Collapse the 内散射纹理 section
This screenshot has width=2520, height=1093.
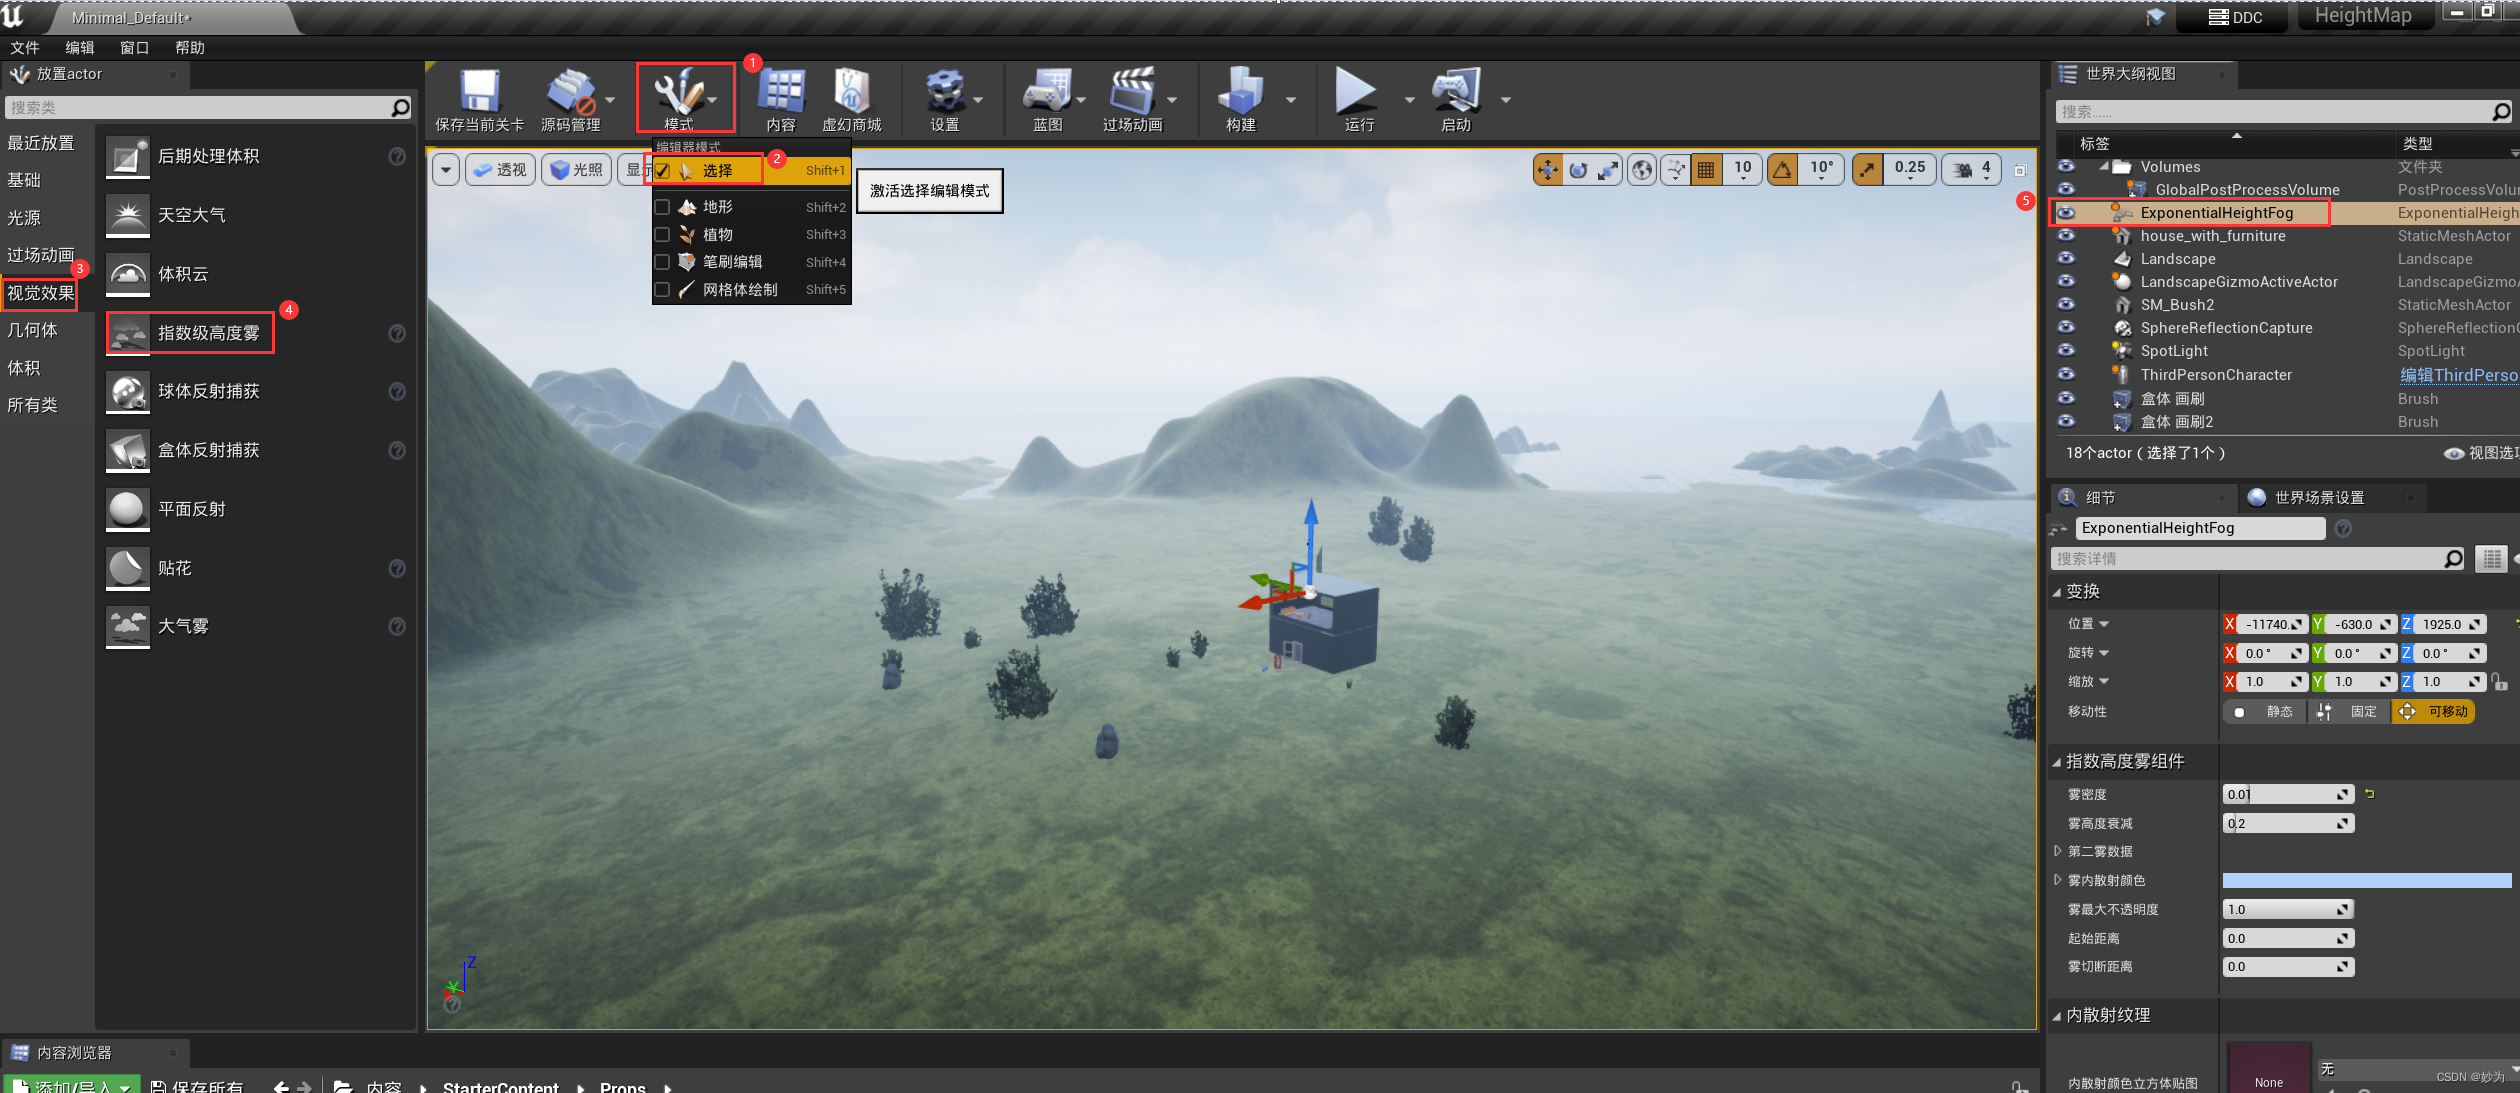tap(2057, 1016)
